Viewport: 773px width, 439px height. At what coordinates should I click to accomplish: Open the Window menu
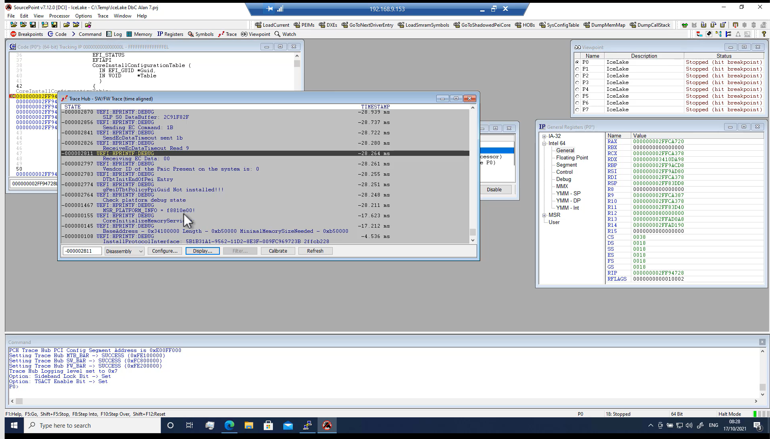tap(122, 16)
